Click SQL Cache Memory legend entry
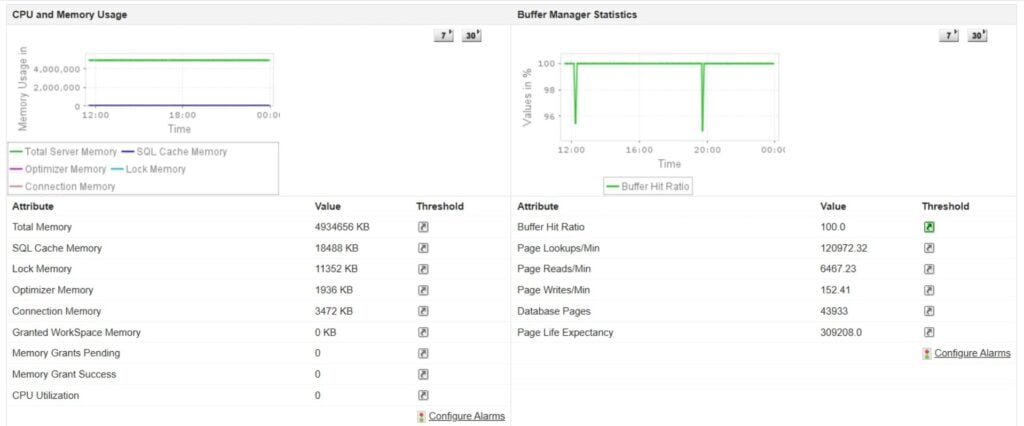The image size is (1024, 426). (x=174, y=152)
